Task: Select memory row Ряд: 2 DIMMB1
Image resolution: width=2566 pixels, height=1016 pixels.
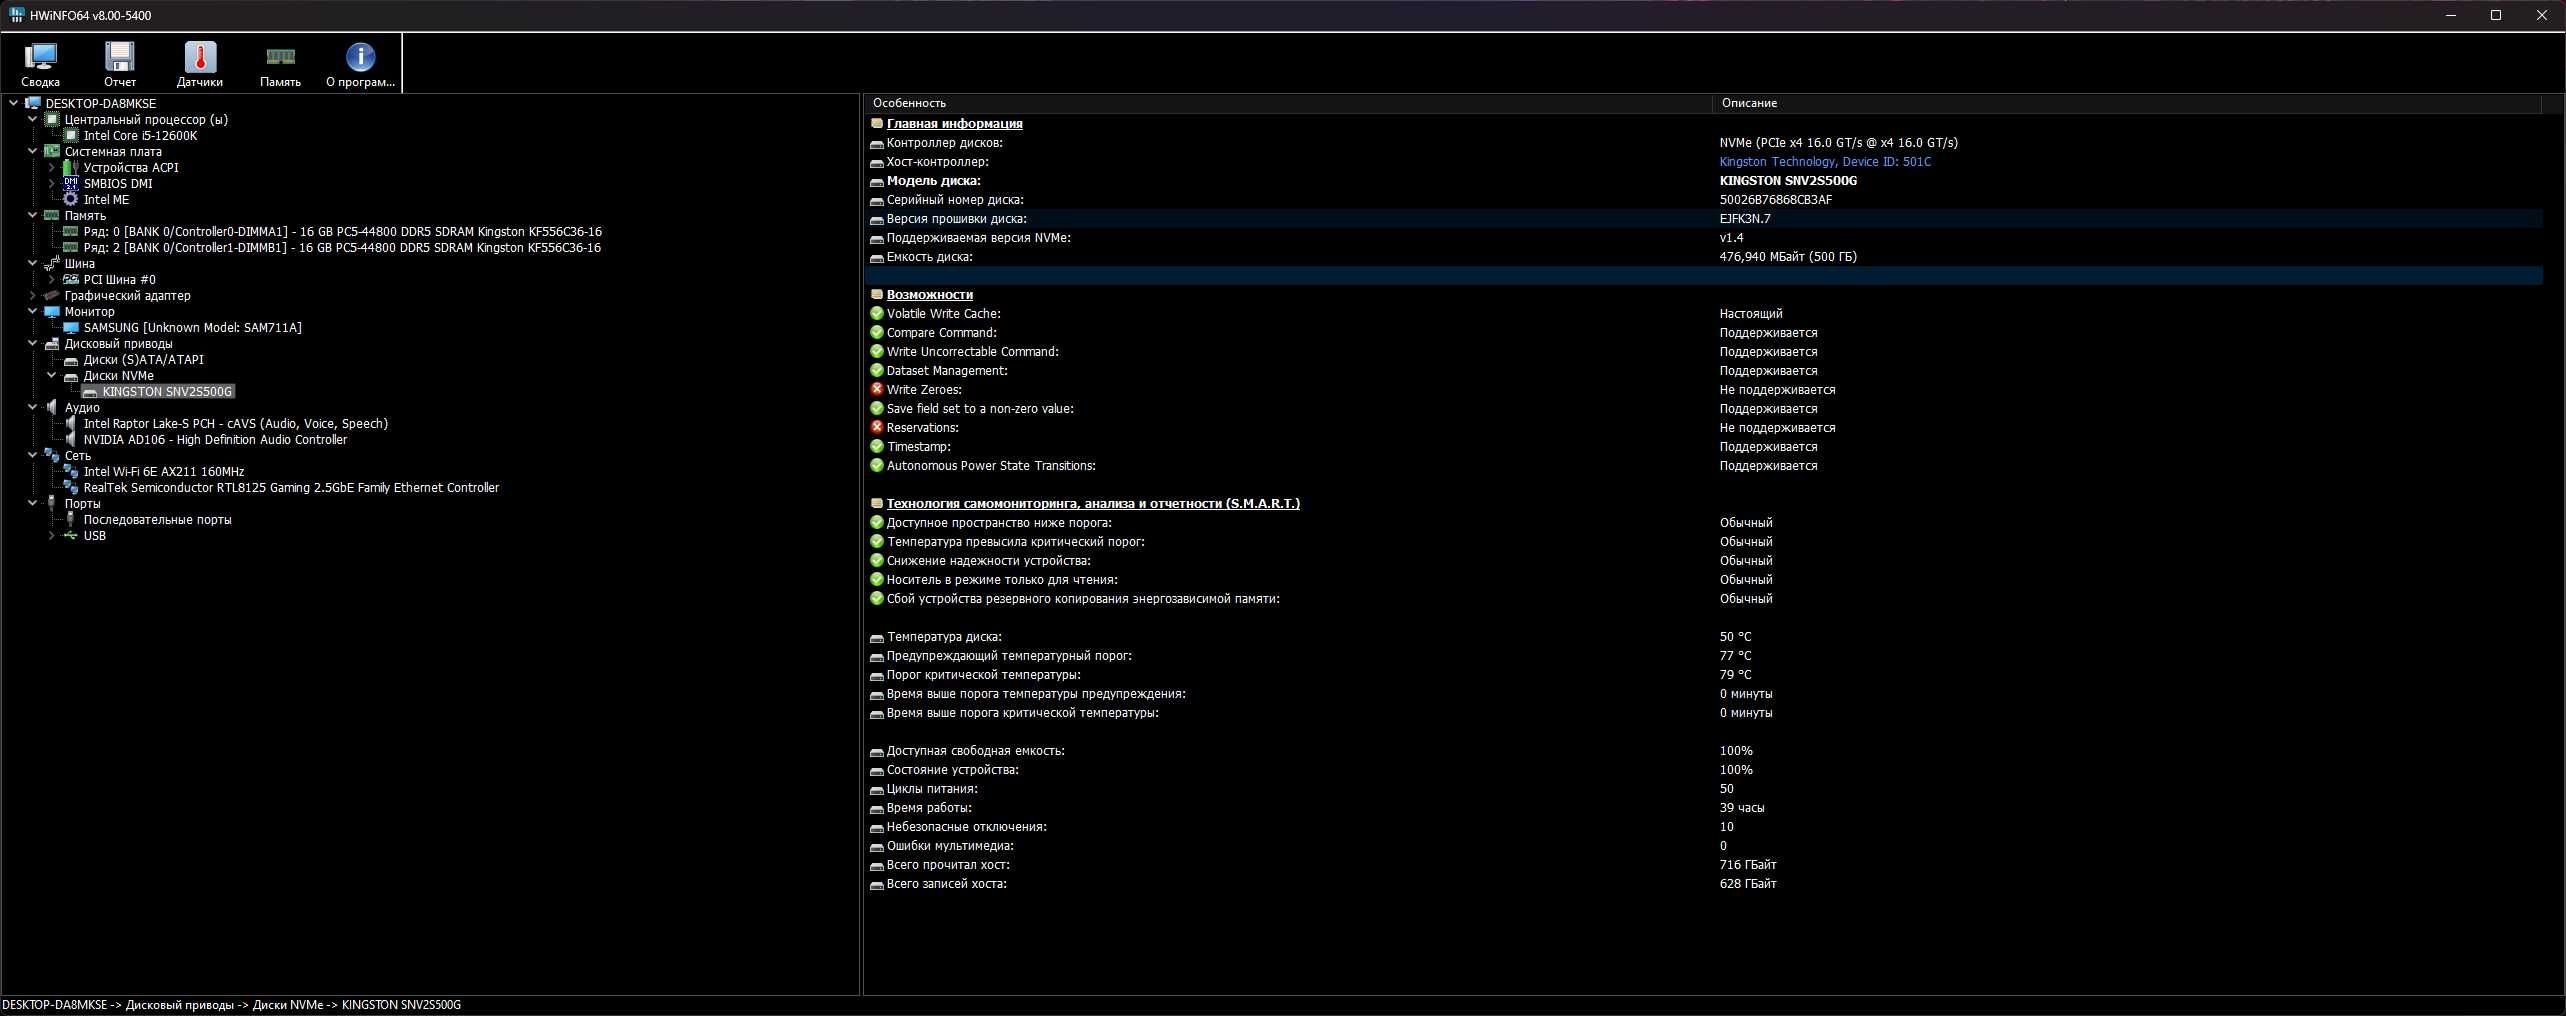Action: (x=342, y=247)
